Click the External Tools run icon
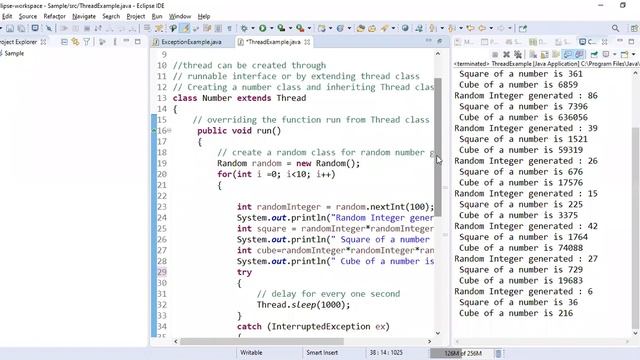Viewport: 640px width, 360px height. click(x=300, y=28)
